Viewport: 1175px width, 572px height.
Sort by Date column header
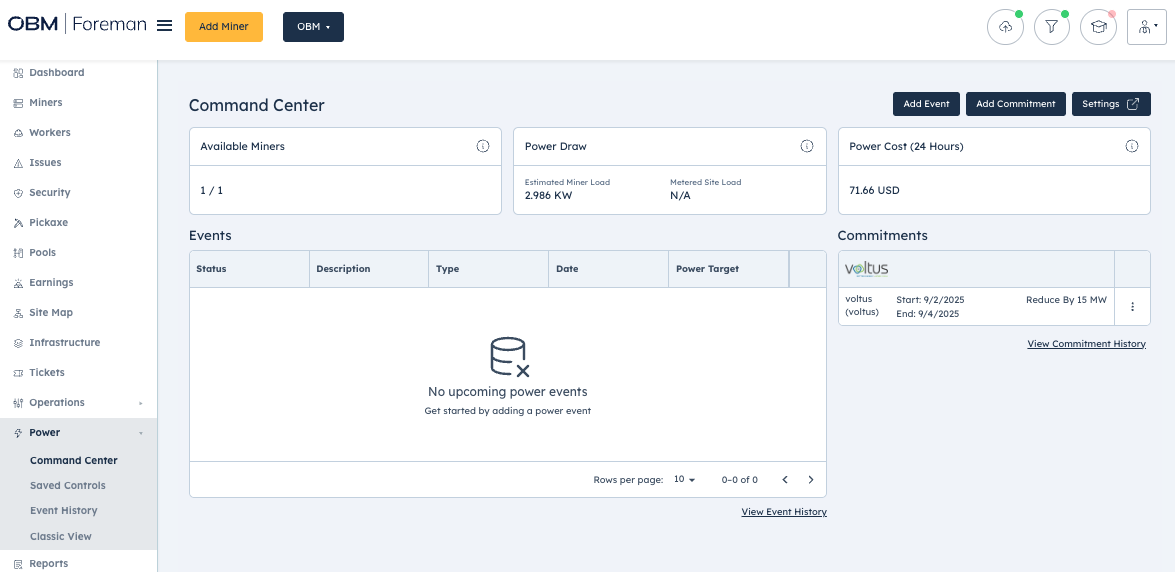[x=608, y=269]
